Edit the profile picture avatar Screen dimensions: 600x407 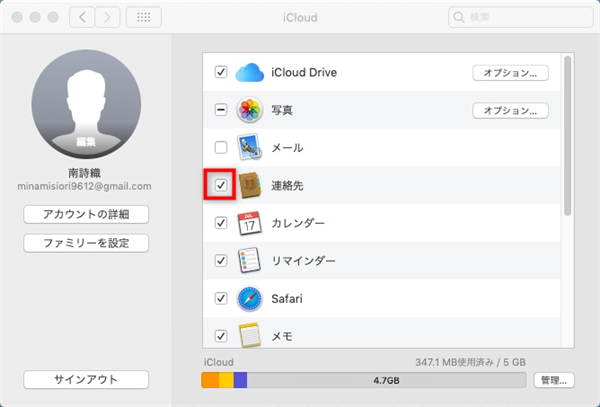[86, 104]
